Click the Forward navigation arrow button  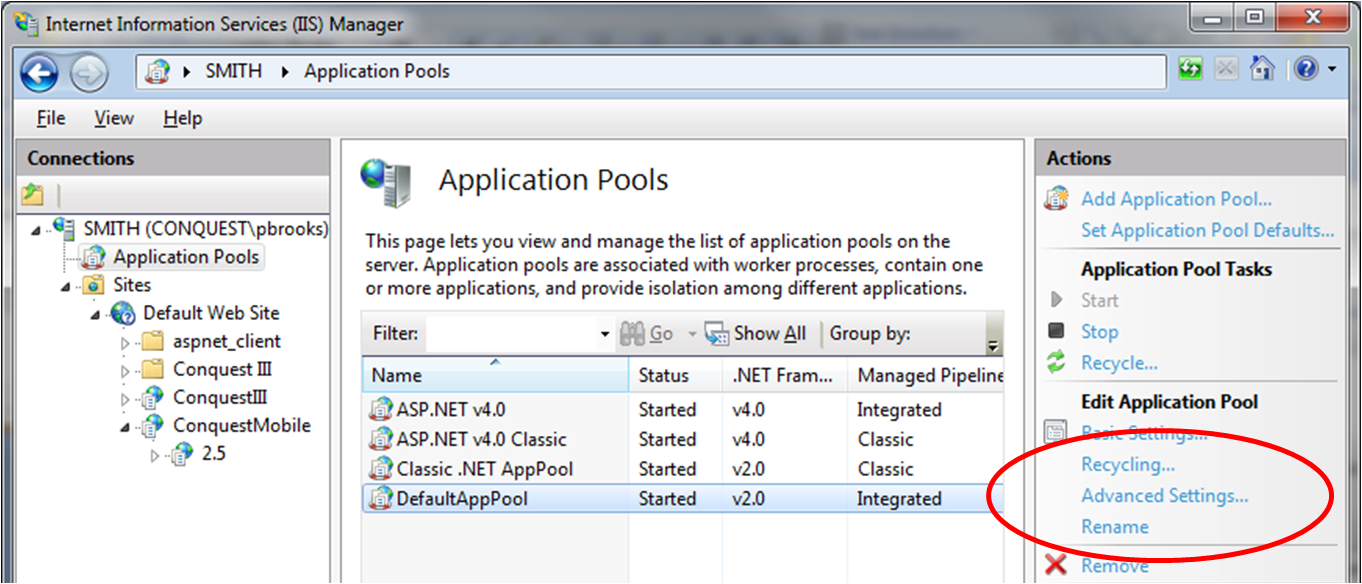(x=89, y=72)
